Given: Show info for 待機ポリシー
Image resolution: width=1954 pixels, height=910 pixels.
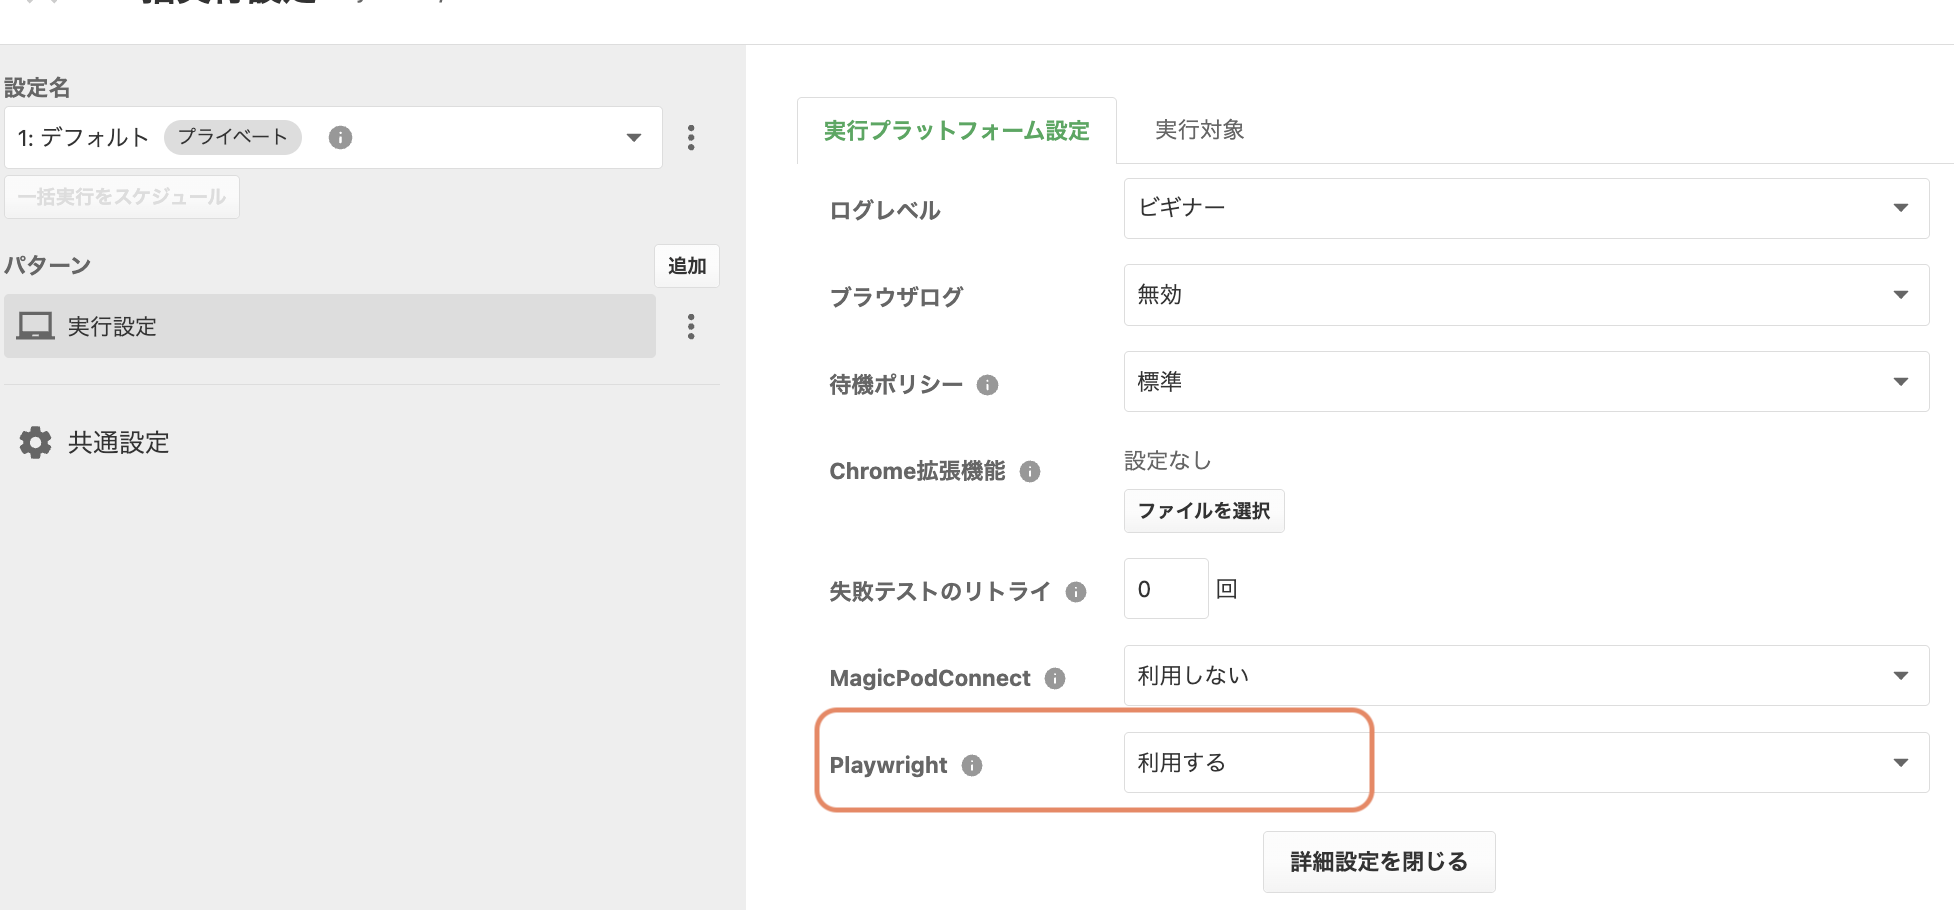Looking at the screenshot, I should pyautogui.click(x=987, y=385).
